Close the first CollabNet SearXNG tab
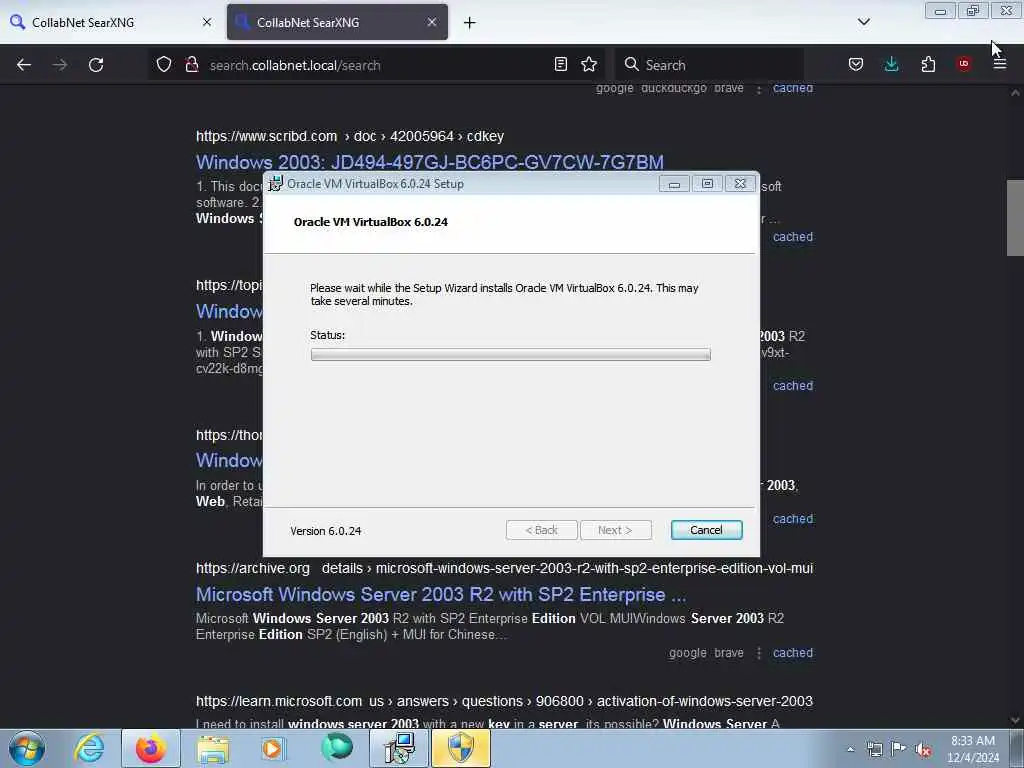 pyautogui.click(x=207, y=22)
